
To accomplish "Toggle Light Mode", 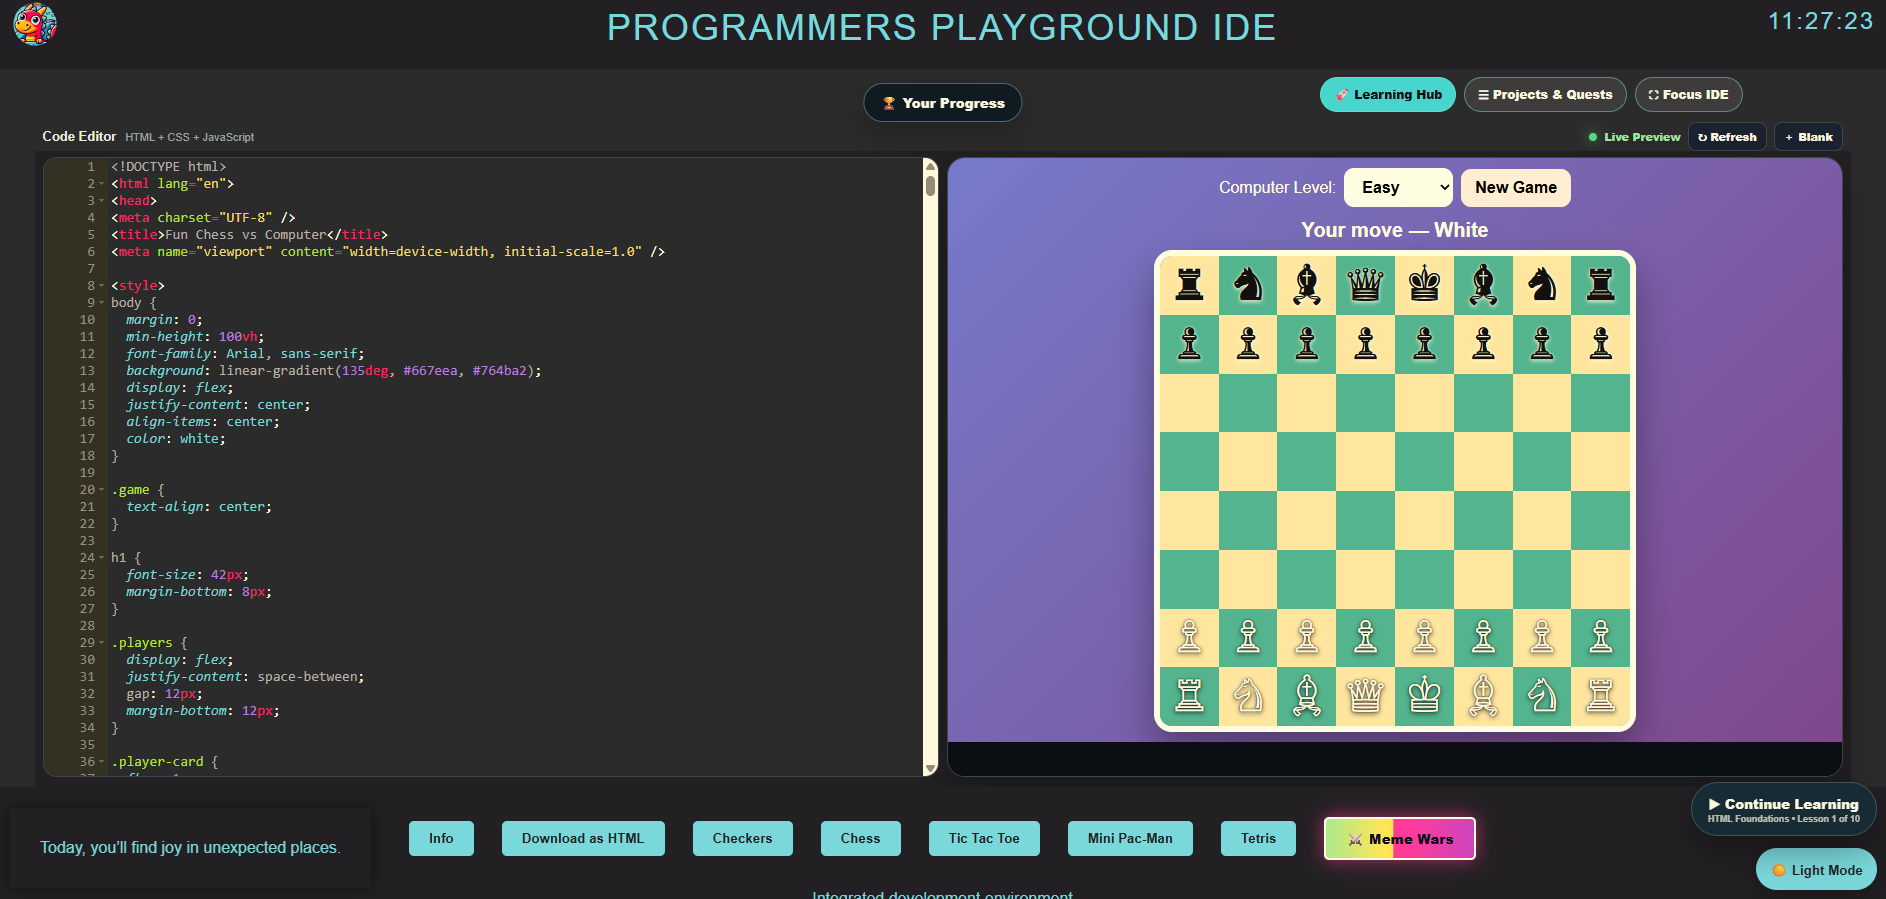I will click(x=1816, y=870).
